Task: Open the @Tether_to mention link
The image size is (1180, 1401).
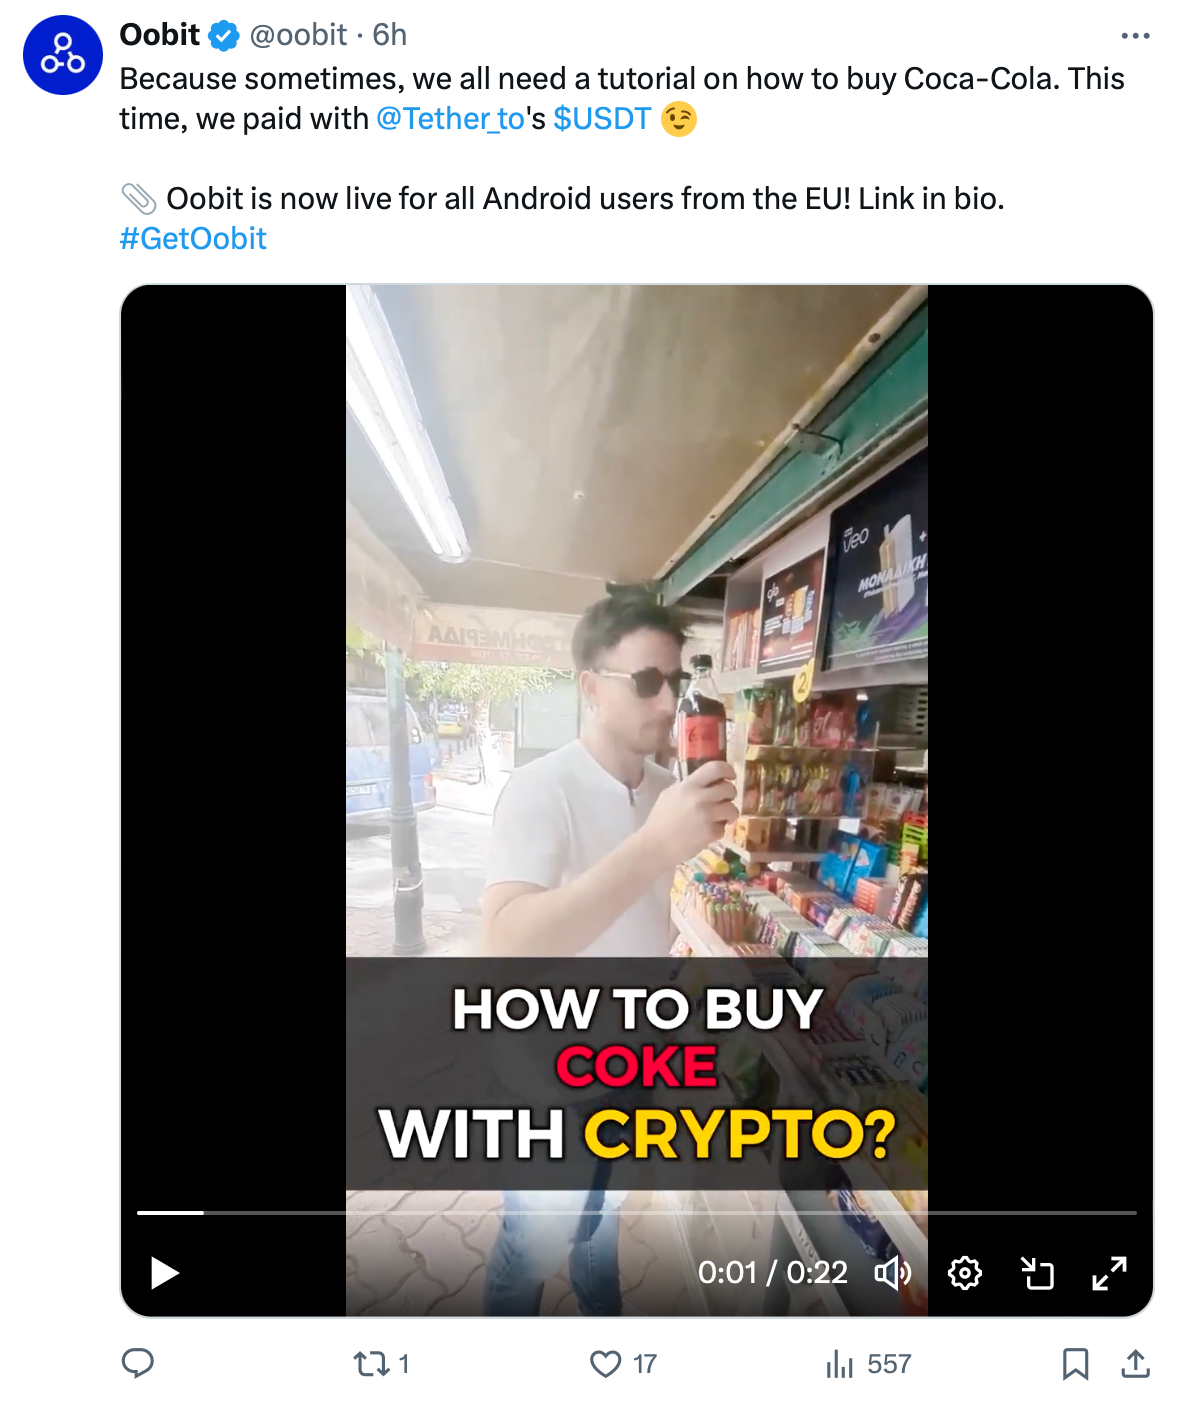Action: click(x=450, y=119)
